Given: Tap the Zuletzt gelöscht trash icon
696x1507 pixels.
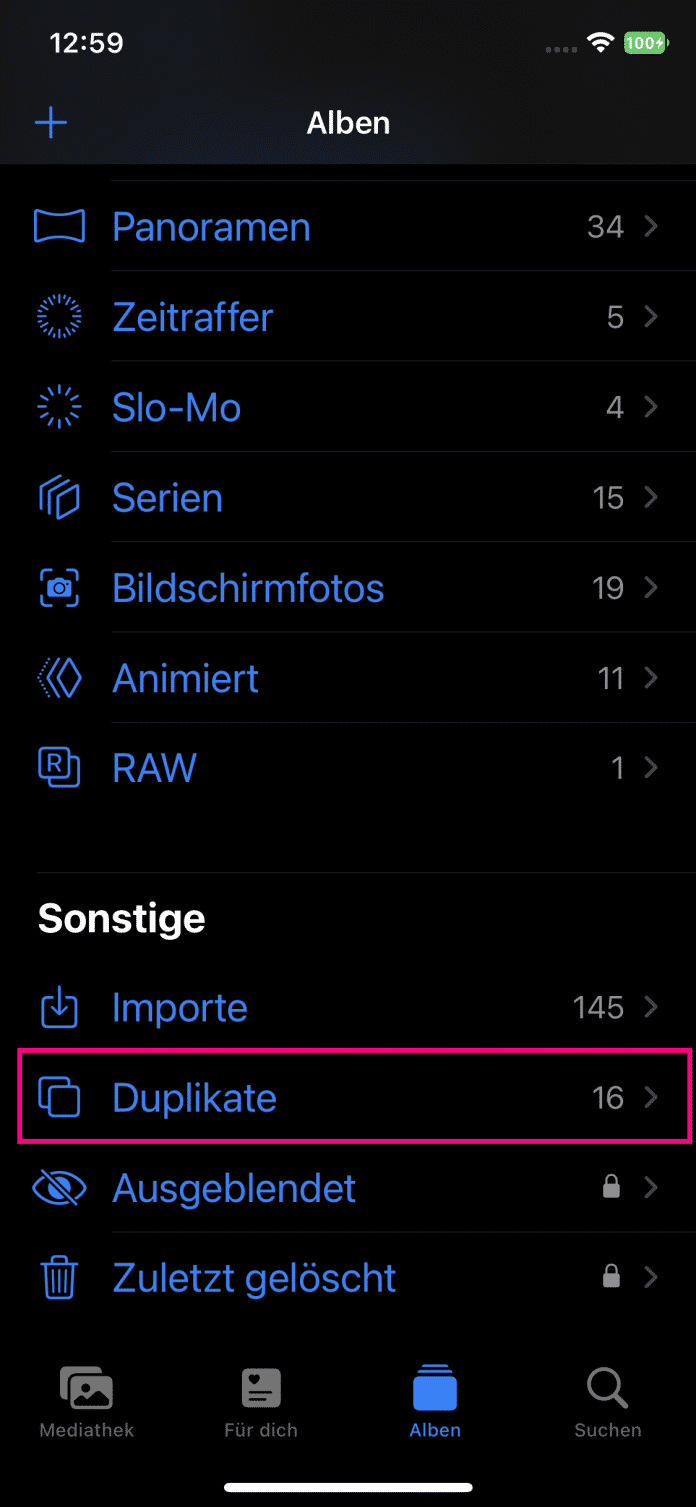Looking at the screenshot, I should pyautogui.click(x=59, y=1278).
